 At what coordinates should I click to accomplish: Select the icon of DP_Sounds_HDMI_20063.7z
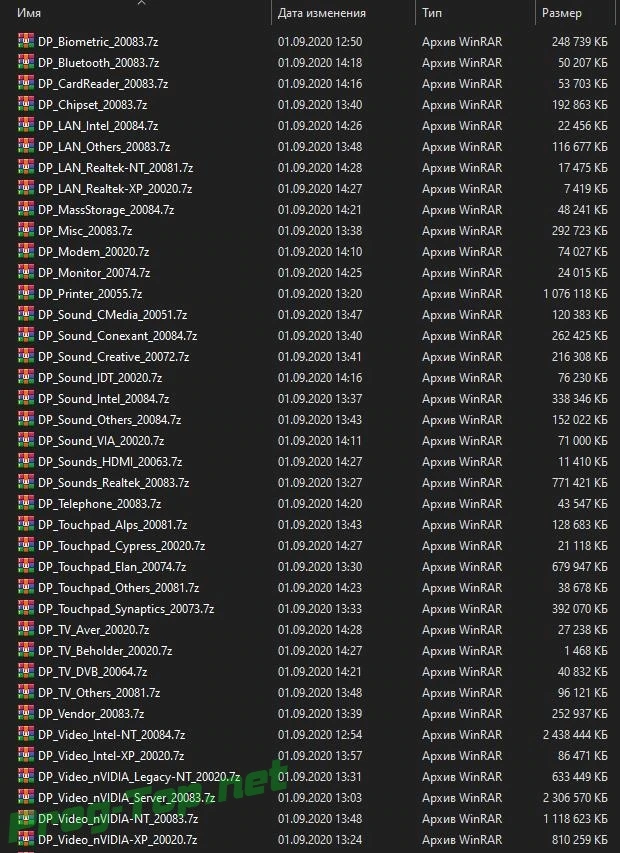tap(26, 461)
